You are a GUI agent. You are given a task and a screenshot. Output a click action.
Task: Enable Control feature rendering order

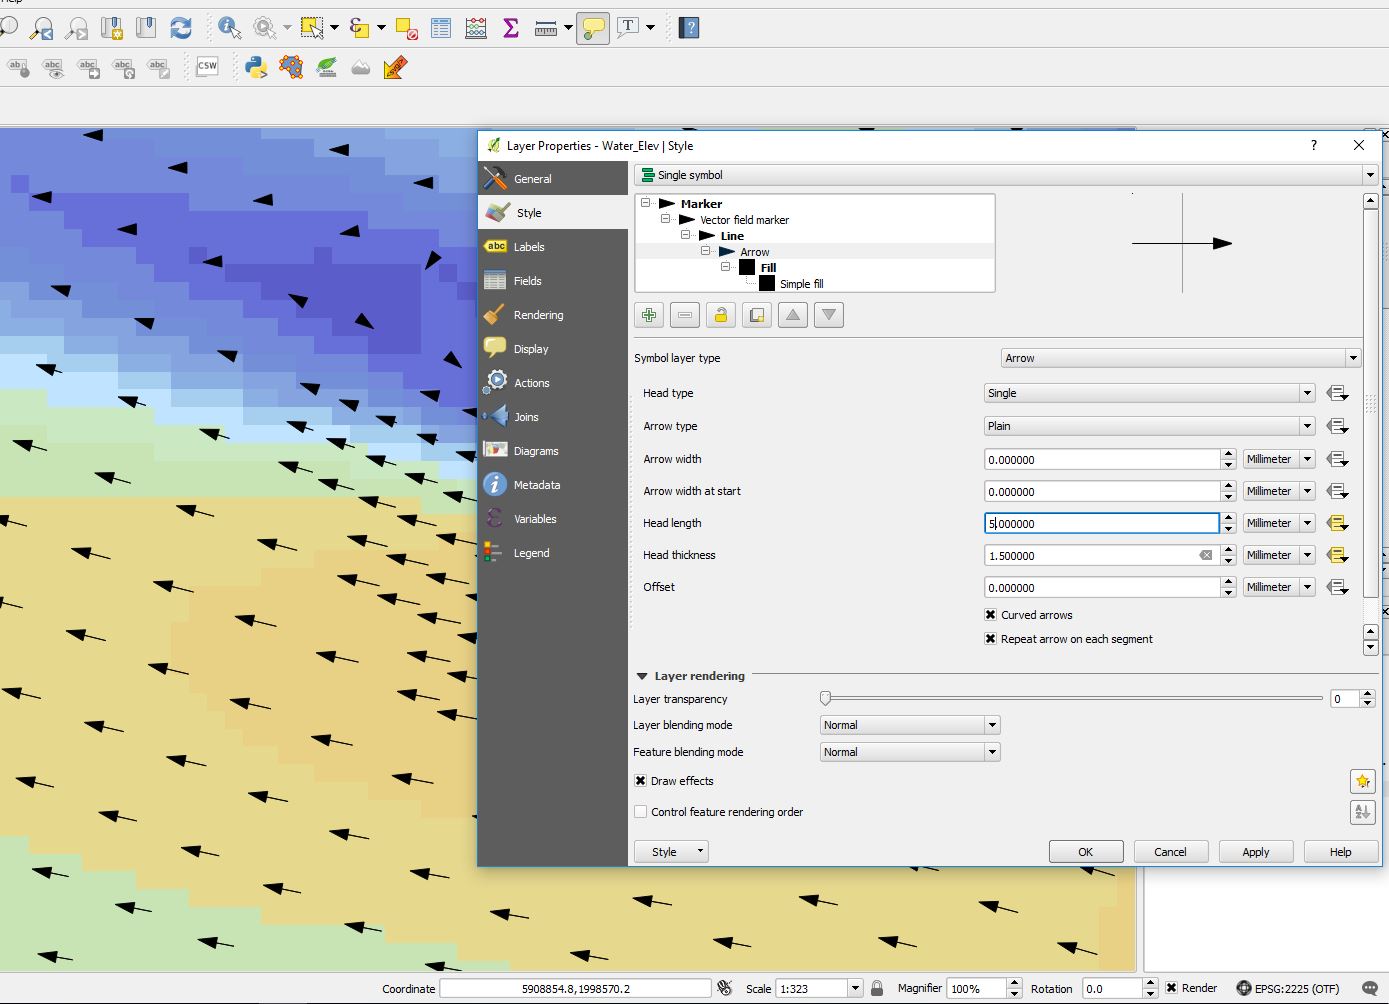click(x=641, y=812)
